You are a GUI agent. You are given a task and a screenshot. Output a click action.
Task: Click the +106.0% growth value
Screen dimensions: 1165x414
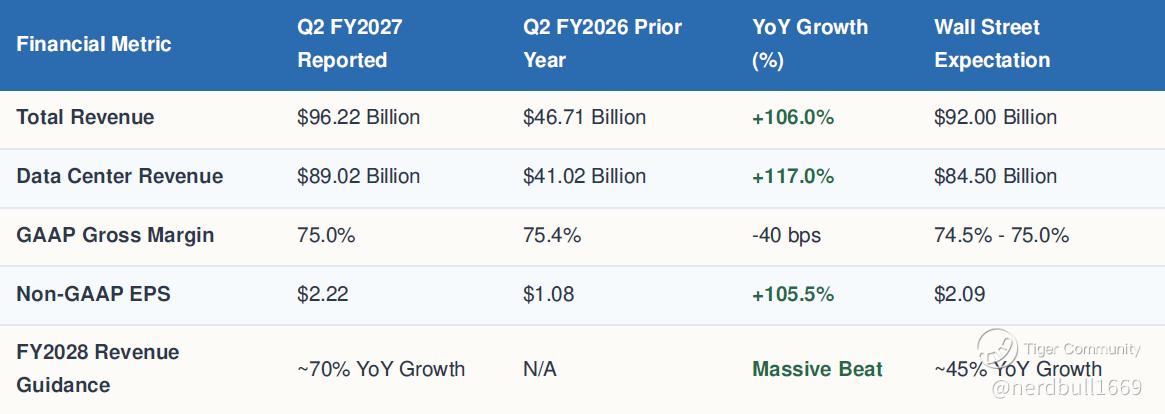pos(793,117)
